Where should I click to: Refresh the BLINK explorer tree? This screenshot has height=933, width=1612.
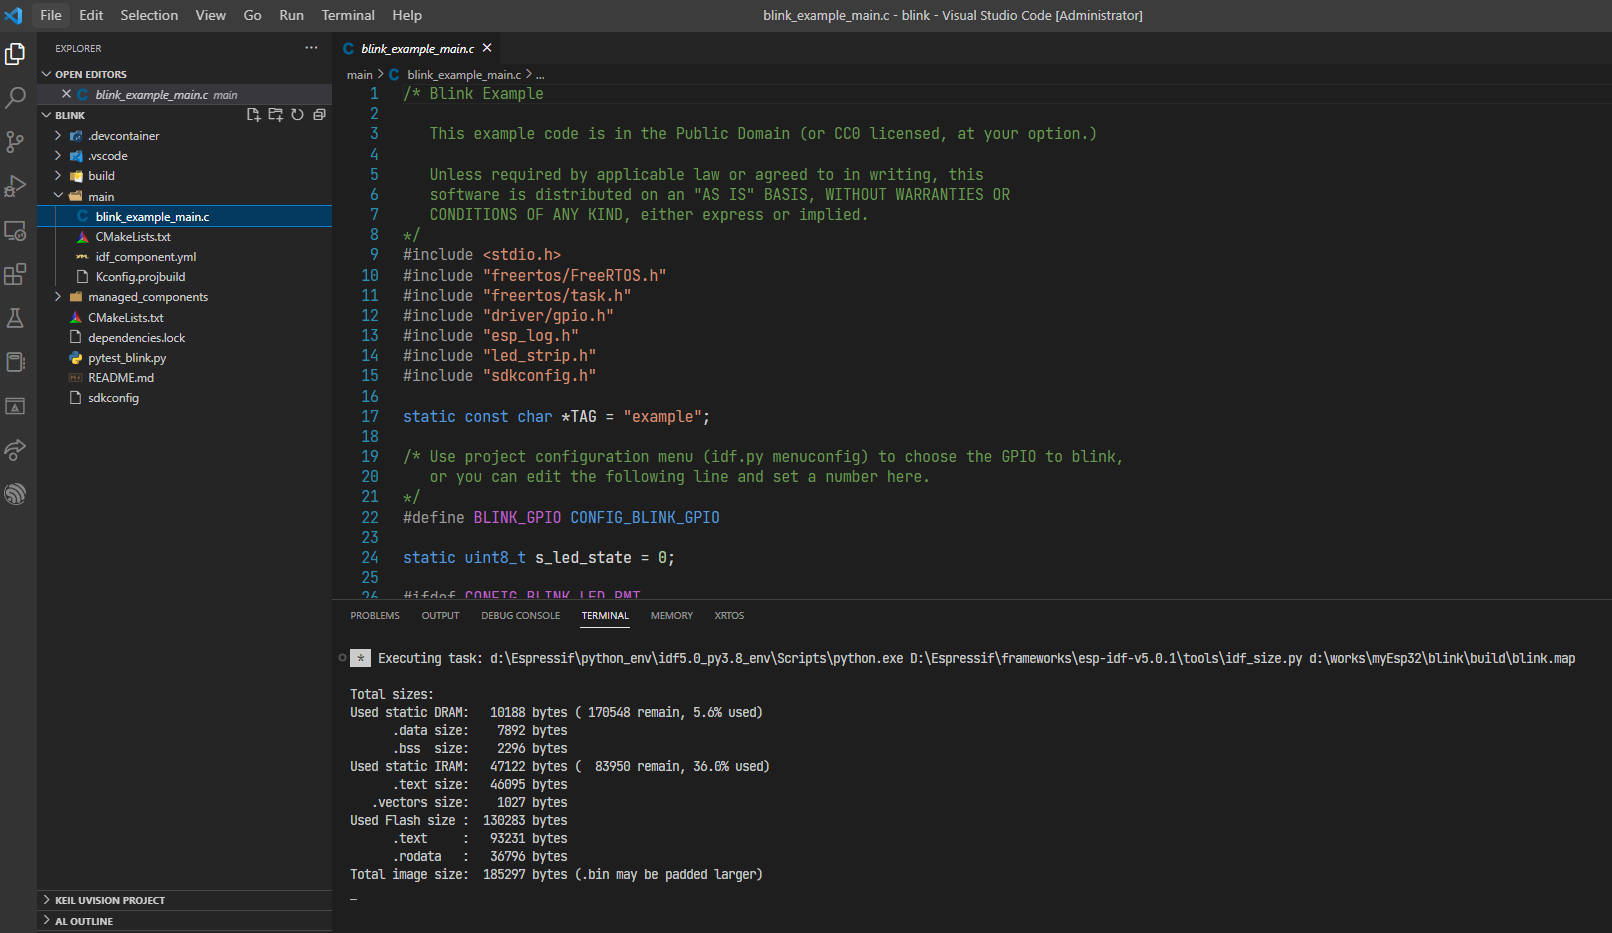(x=297, y=115)
